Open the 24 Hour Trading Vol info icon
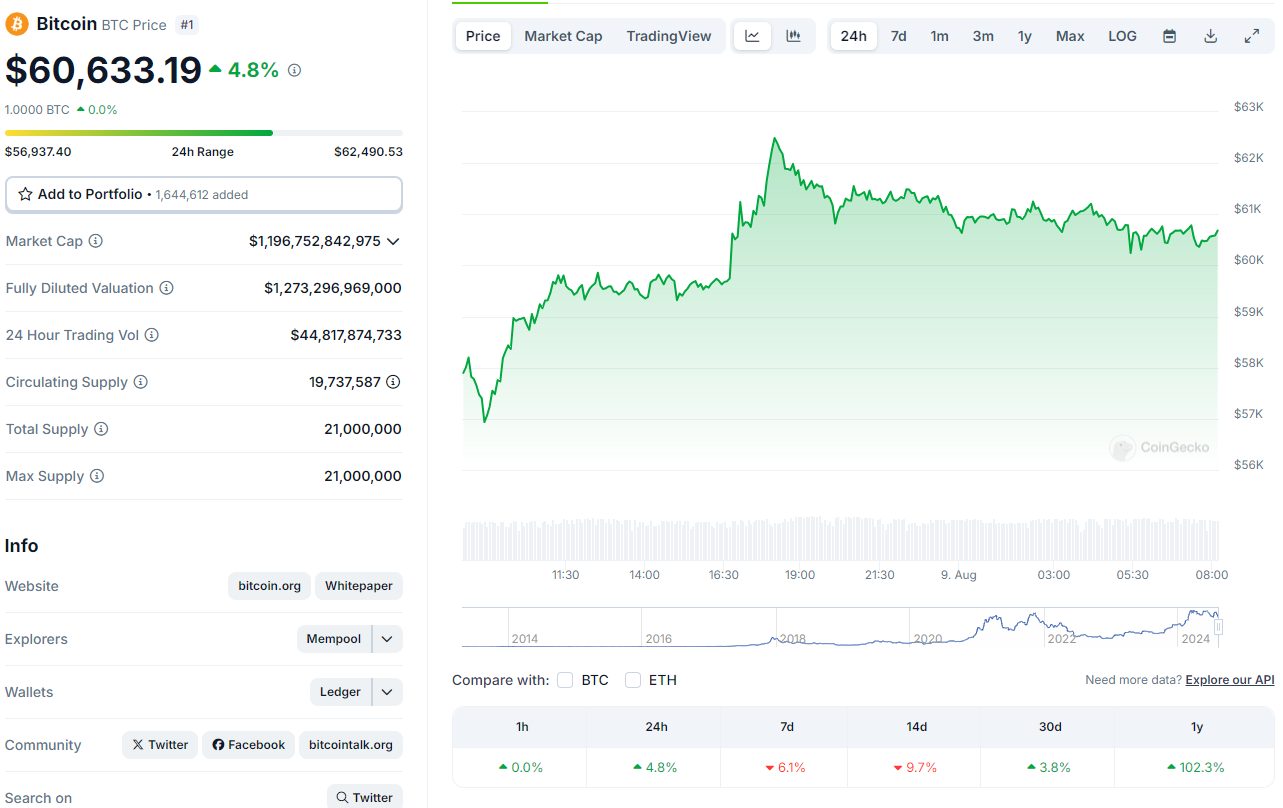The width and height of the screenshot is (1283, 808). [152, 335]
